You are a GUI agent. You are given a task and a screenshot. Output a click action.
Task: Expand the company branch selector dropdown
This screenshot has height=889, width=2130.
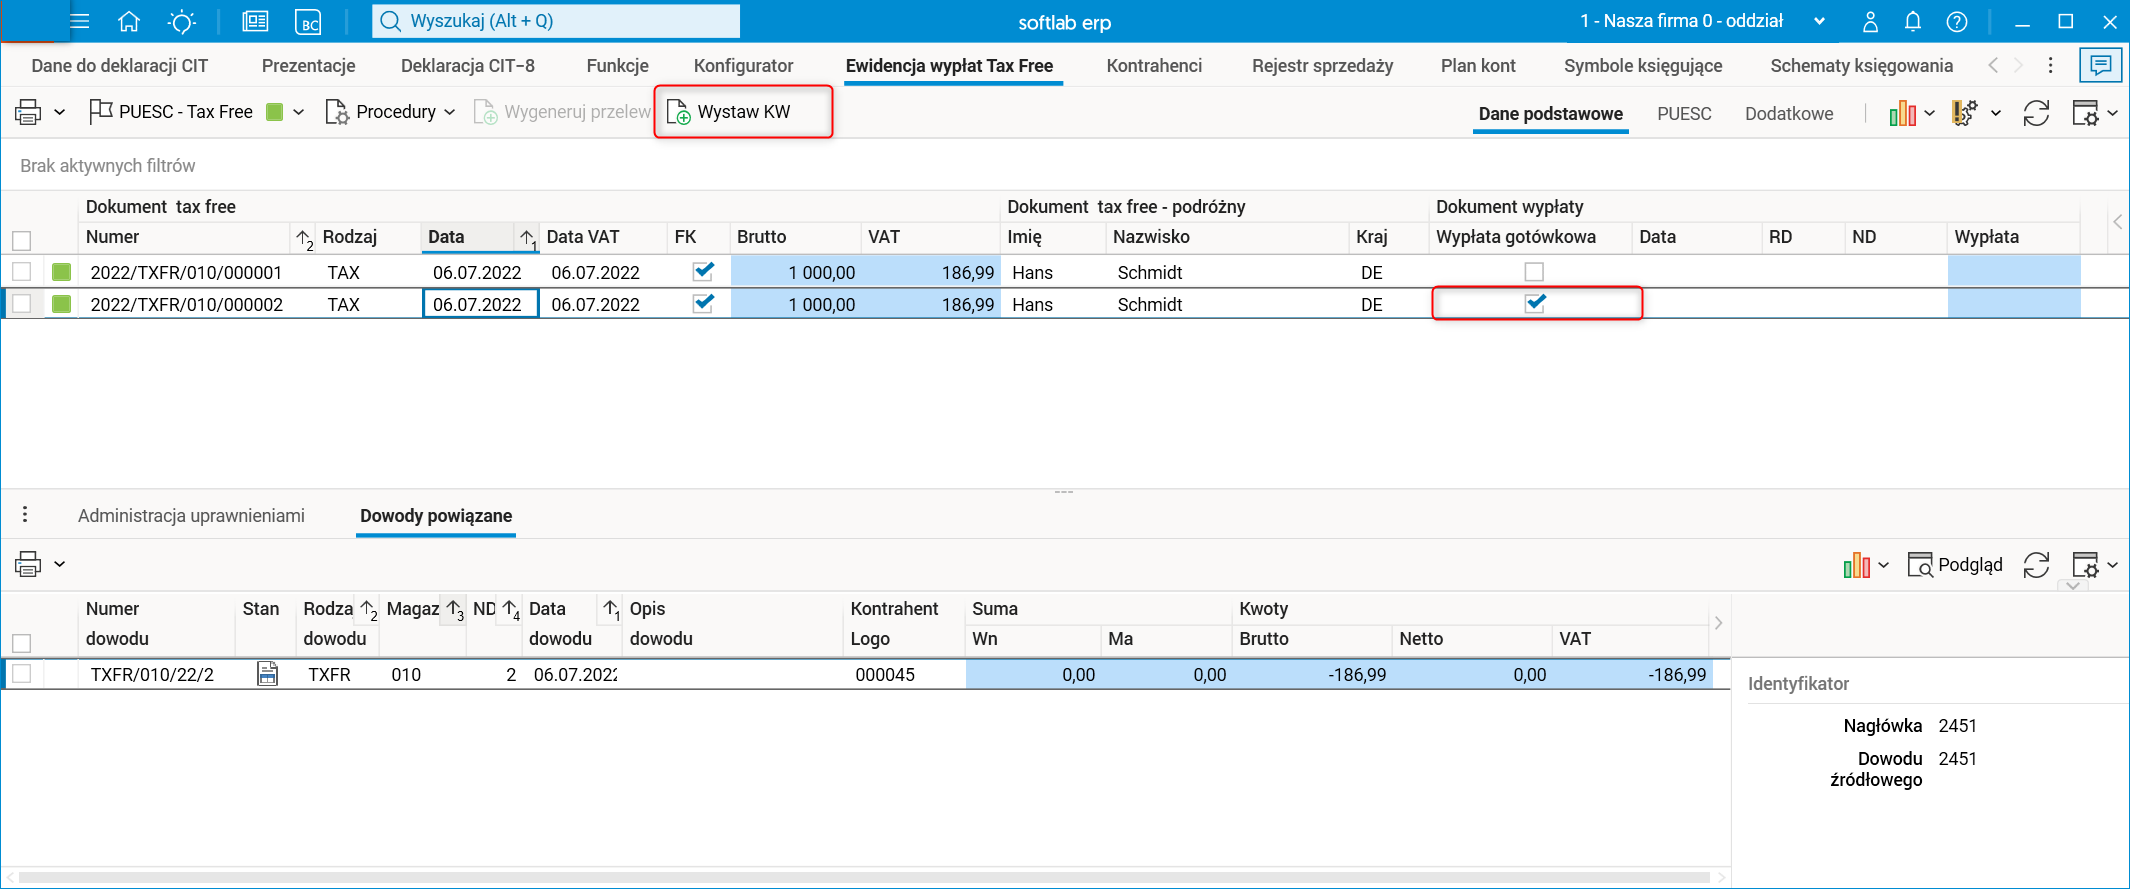click(1819, 21)
